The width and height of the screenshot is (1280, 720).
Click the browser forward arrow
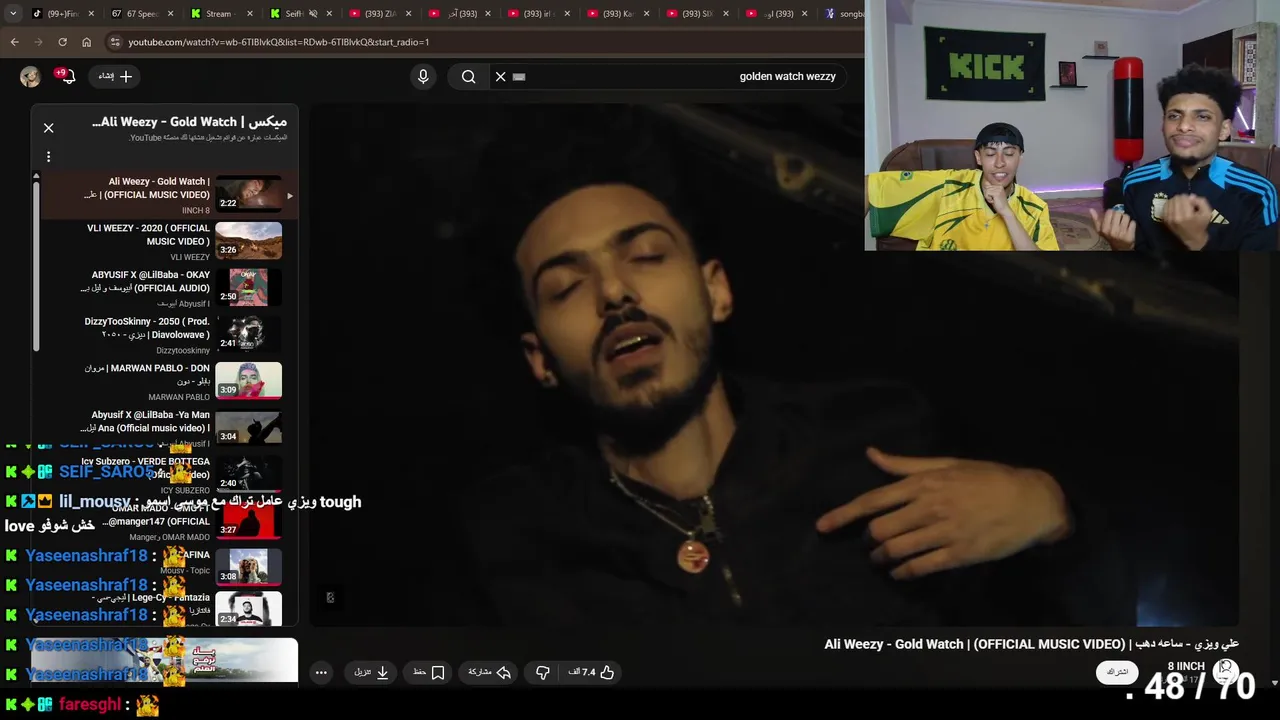tap(38, 42)
